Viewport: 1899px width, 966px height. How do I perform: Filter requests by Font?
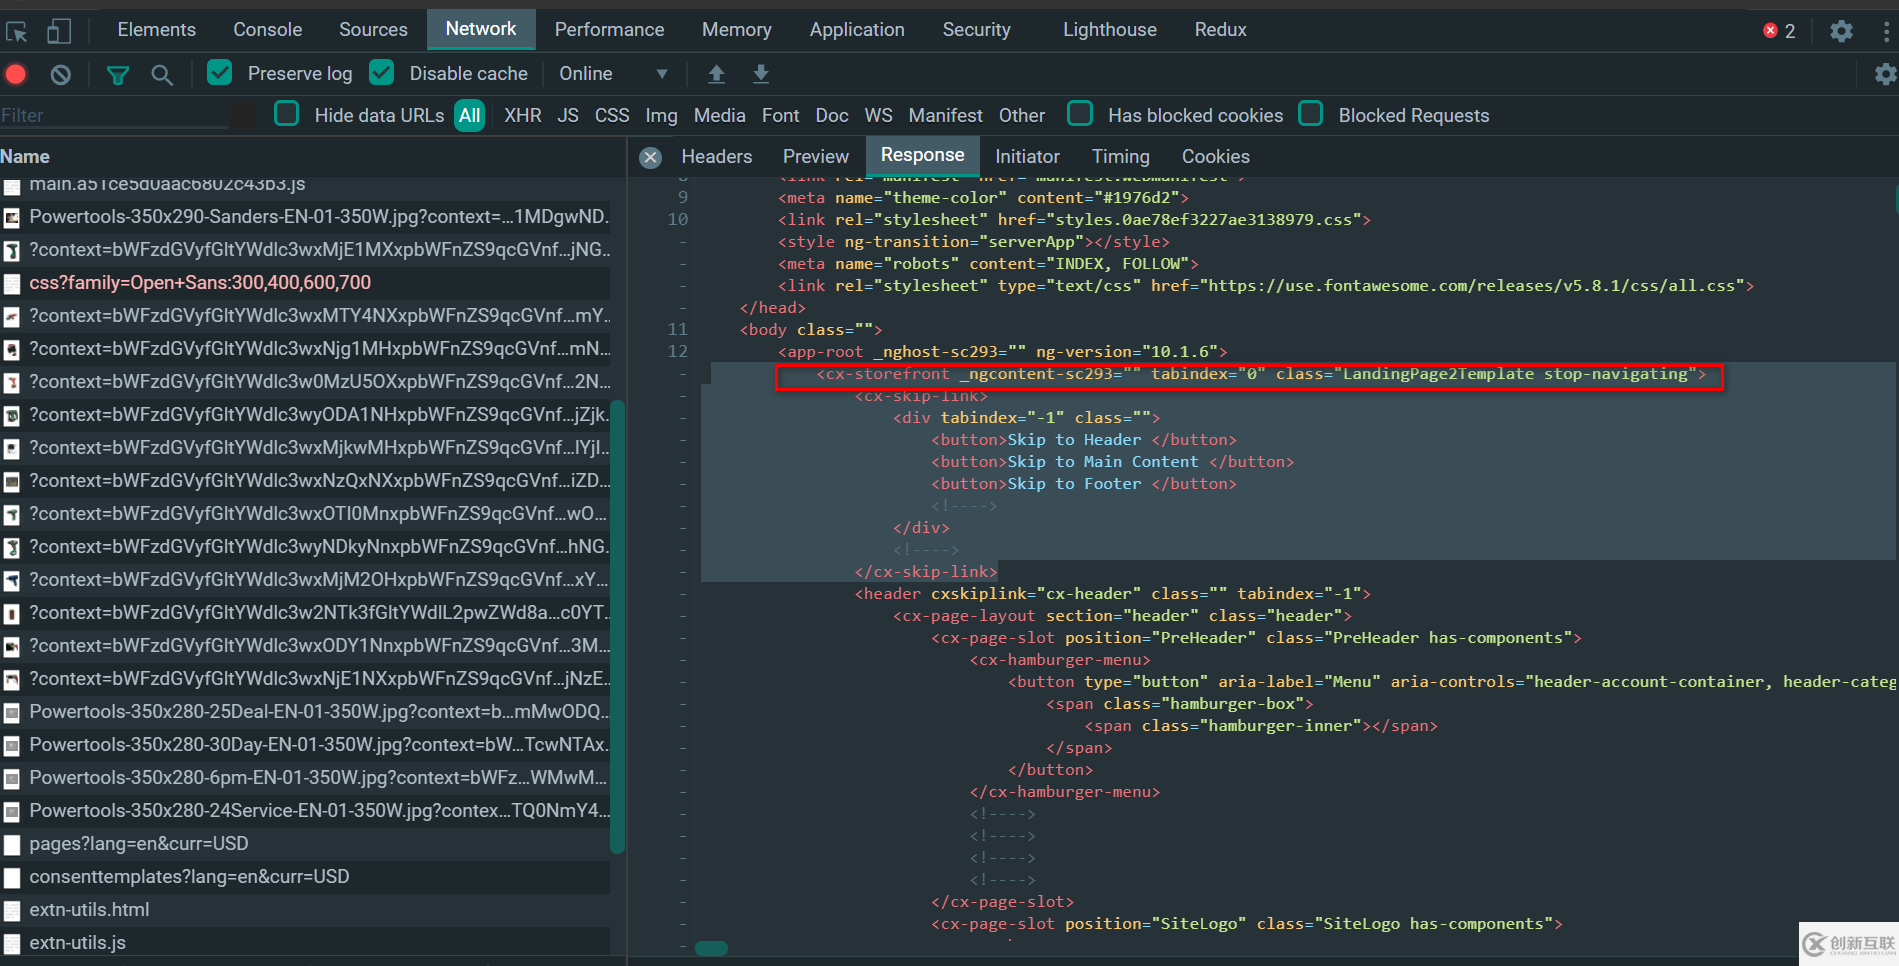click(x=781, y=116)
